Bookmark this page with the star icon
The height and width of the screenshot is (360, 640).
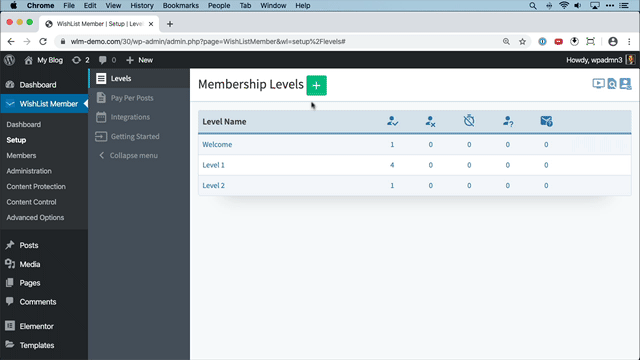(522, 42)
